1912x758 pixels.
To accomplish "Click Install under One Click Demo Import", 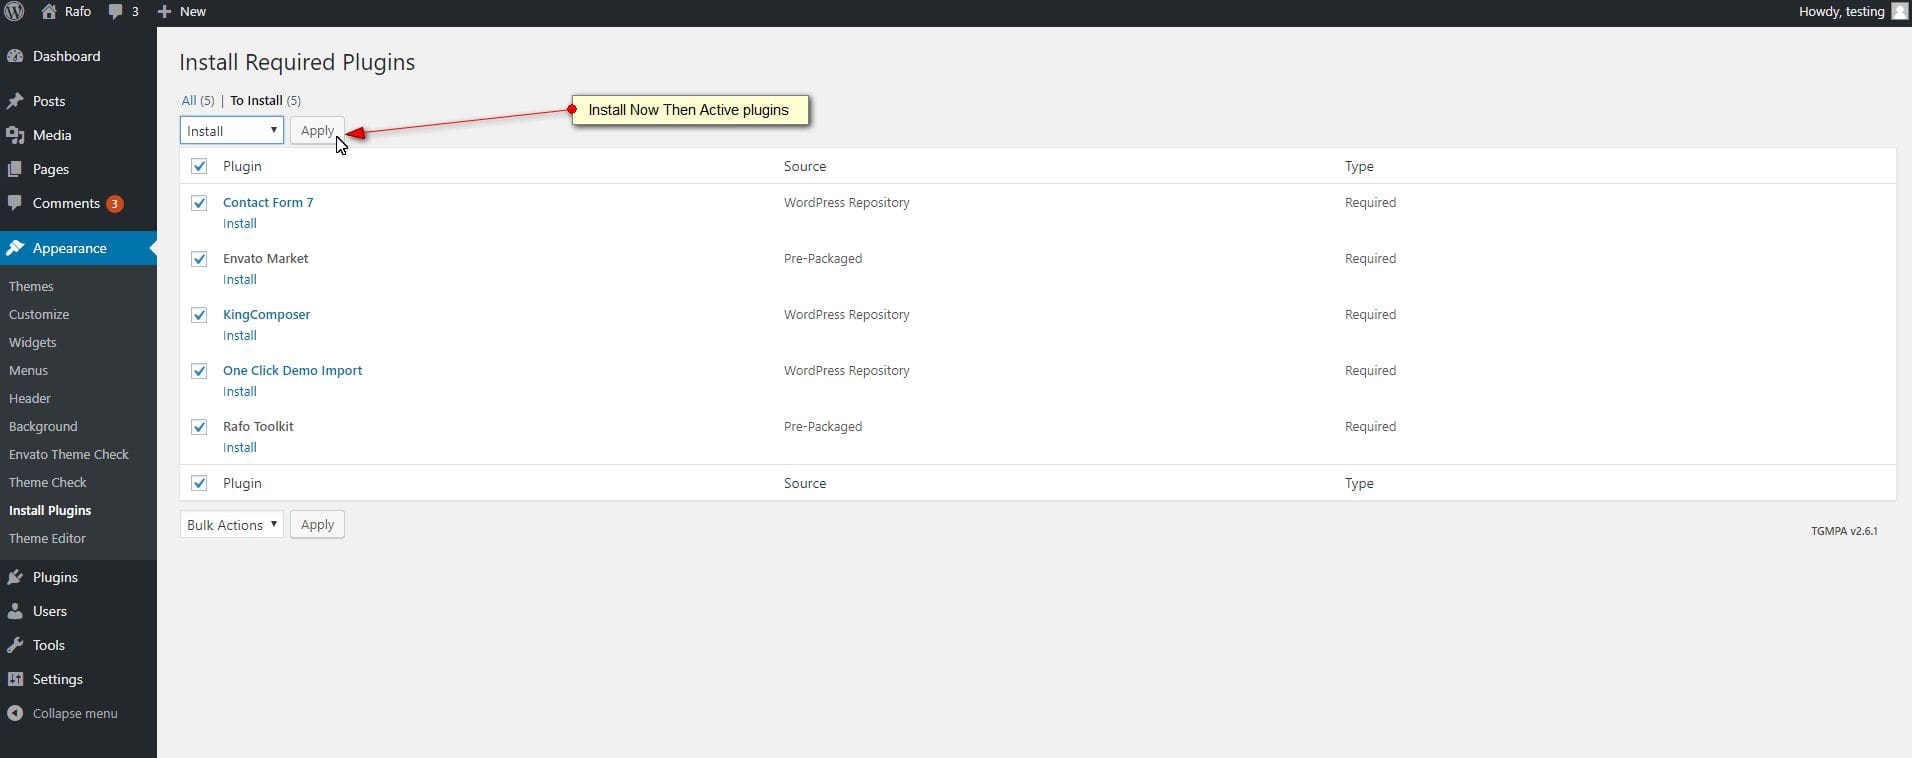I will pos(240,391).
